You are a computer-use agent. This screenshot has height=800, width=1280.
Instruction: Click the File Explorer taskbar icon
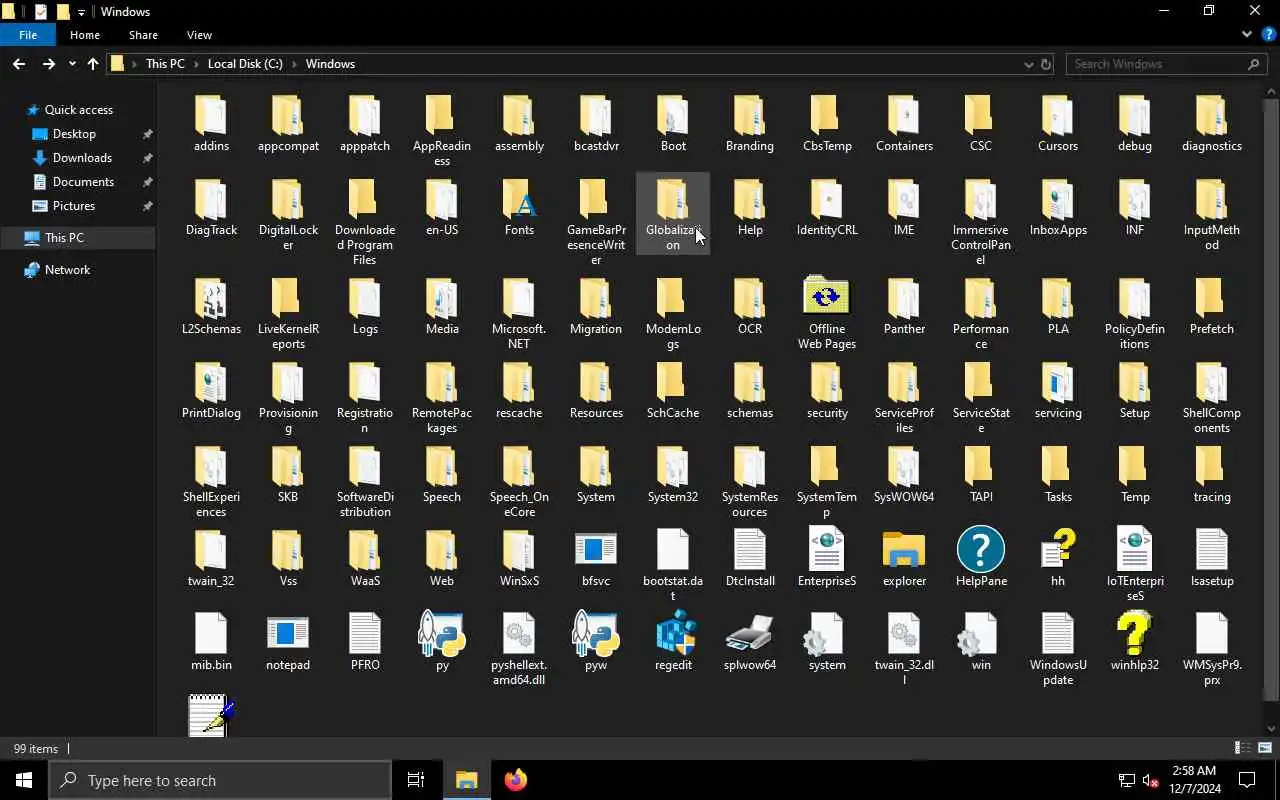466,780
